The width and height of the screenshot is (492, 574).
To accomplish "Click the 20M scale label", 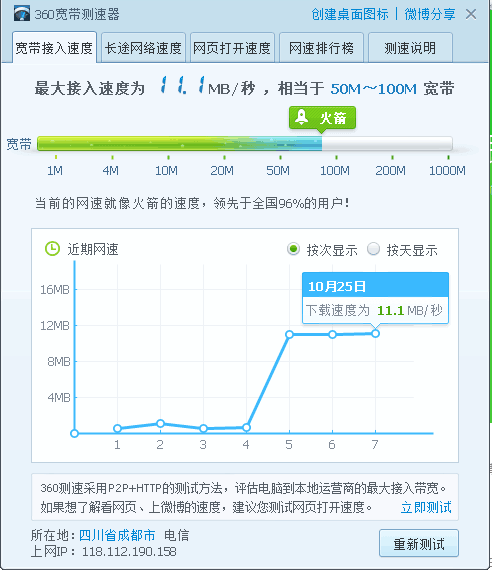I will pyautogui.click(x=222, y=171).
